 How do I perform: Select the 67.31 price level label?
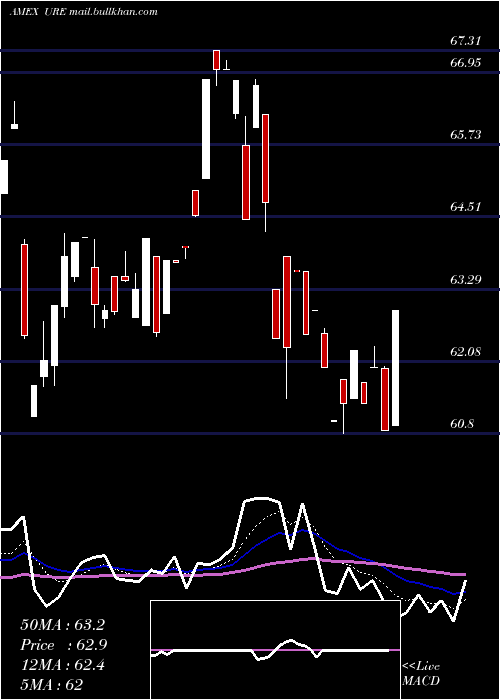coord(465,41)
